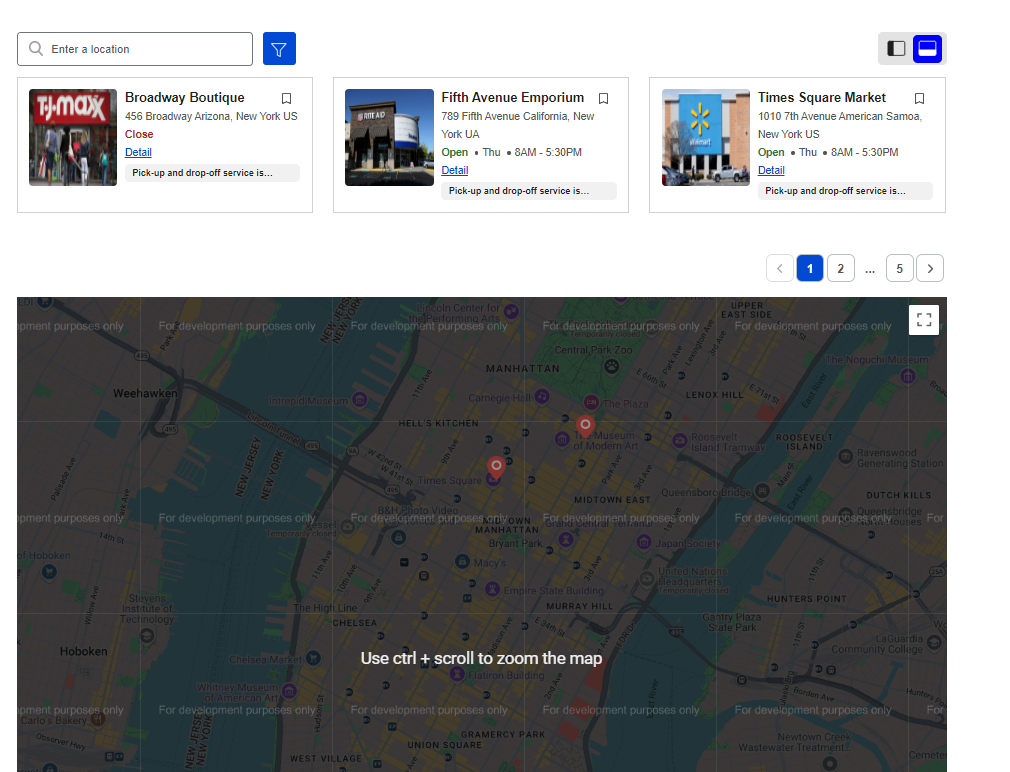This screenshot has width=1010, height=772.
Task: Click the map pin near Times Square
Action: 495,466
